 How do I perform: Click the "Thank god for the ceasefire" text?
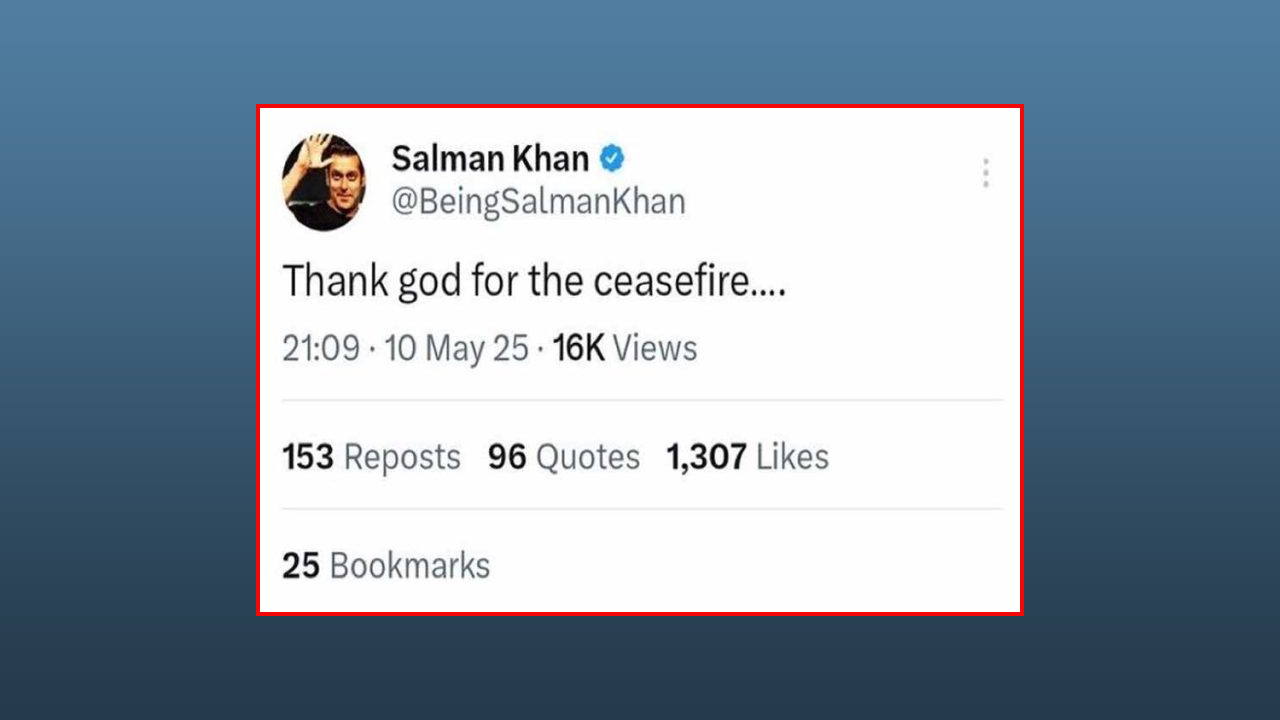tap(533, 283)
